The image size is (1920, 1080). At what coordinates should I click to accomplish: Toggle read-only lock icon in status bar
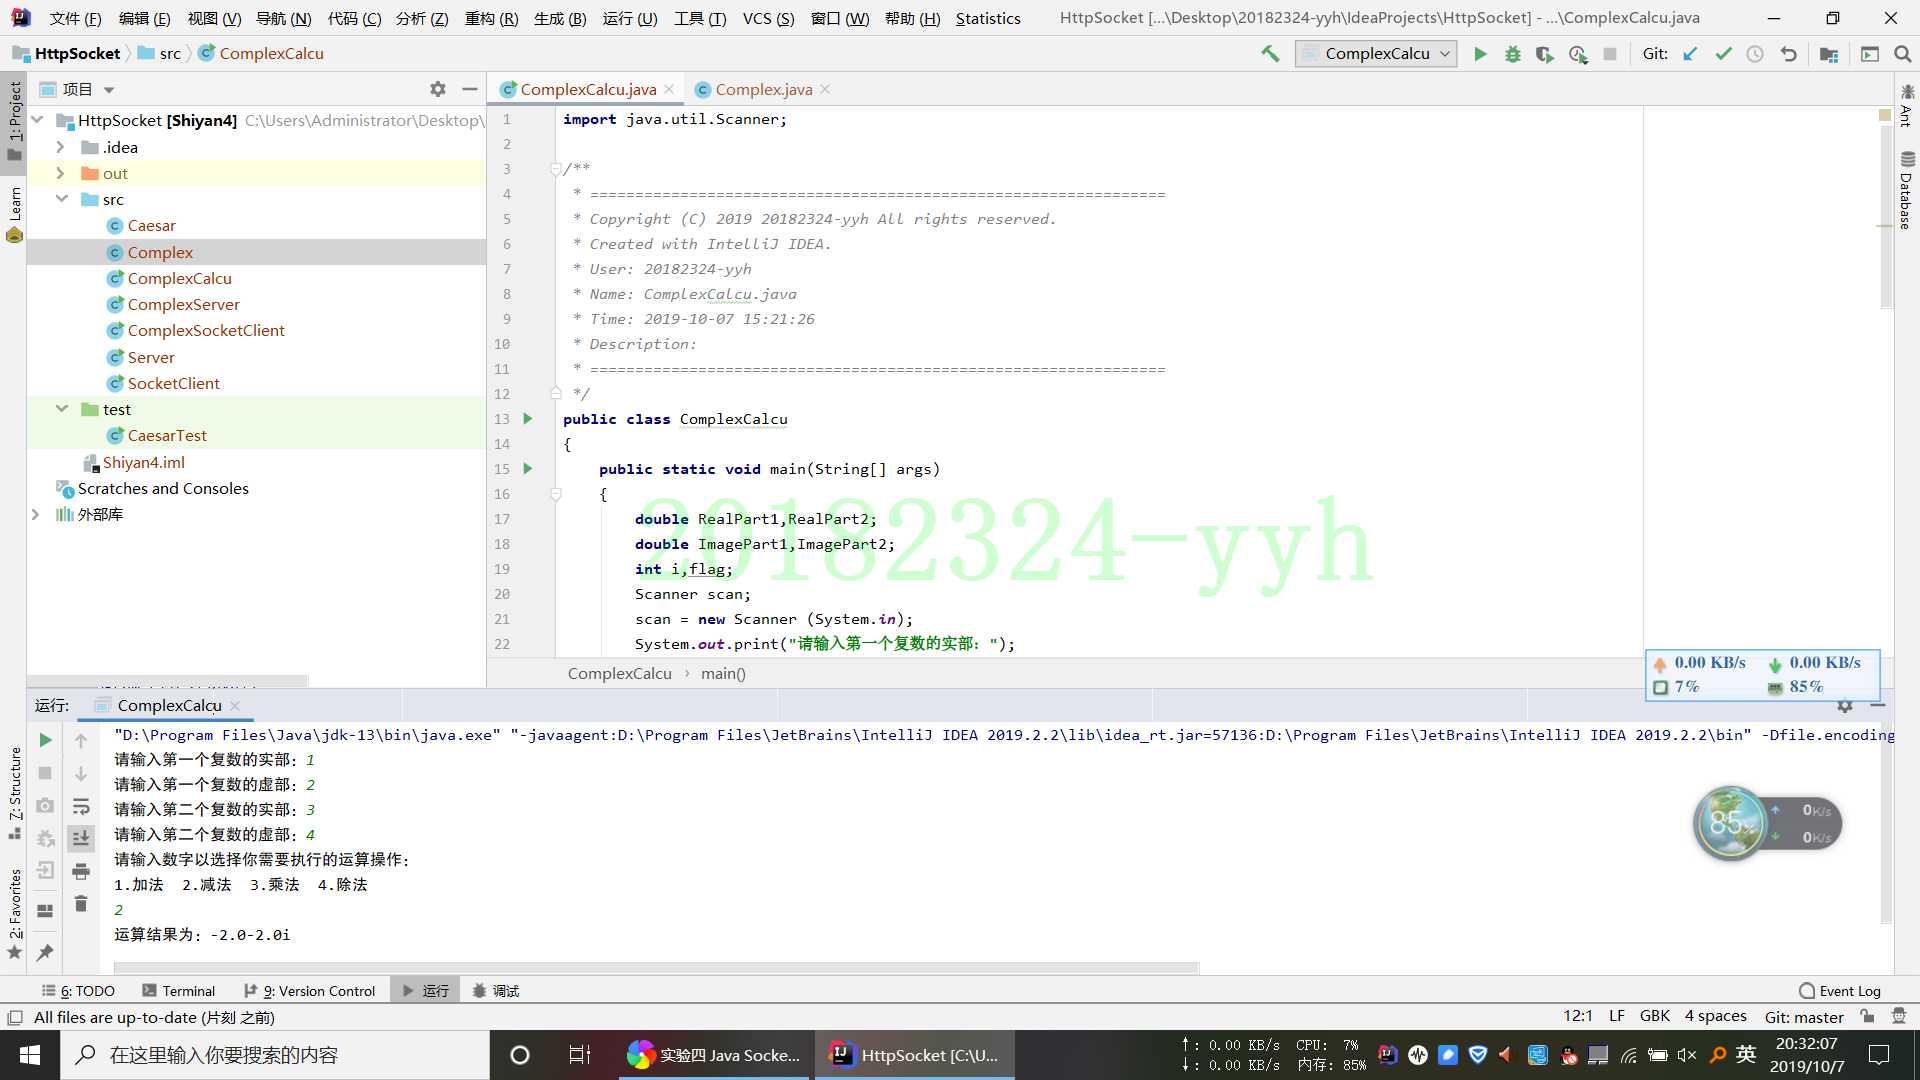[1867, 1017]
